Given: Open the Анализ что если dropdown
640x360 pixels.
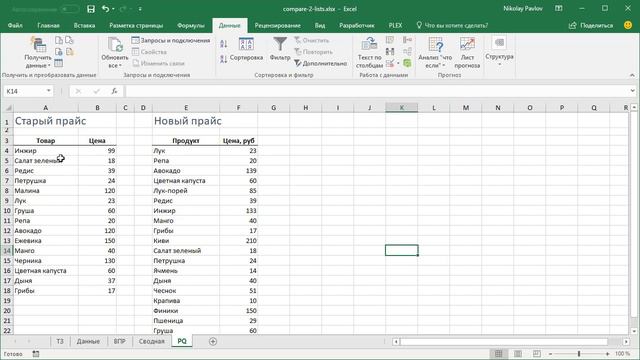Looking at the screenshot, I should 435,52.
